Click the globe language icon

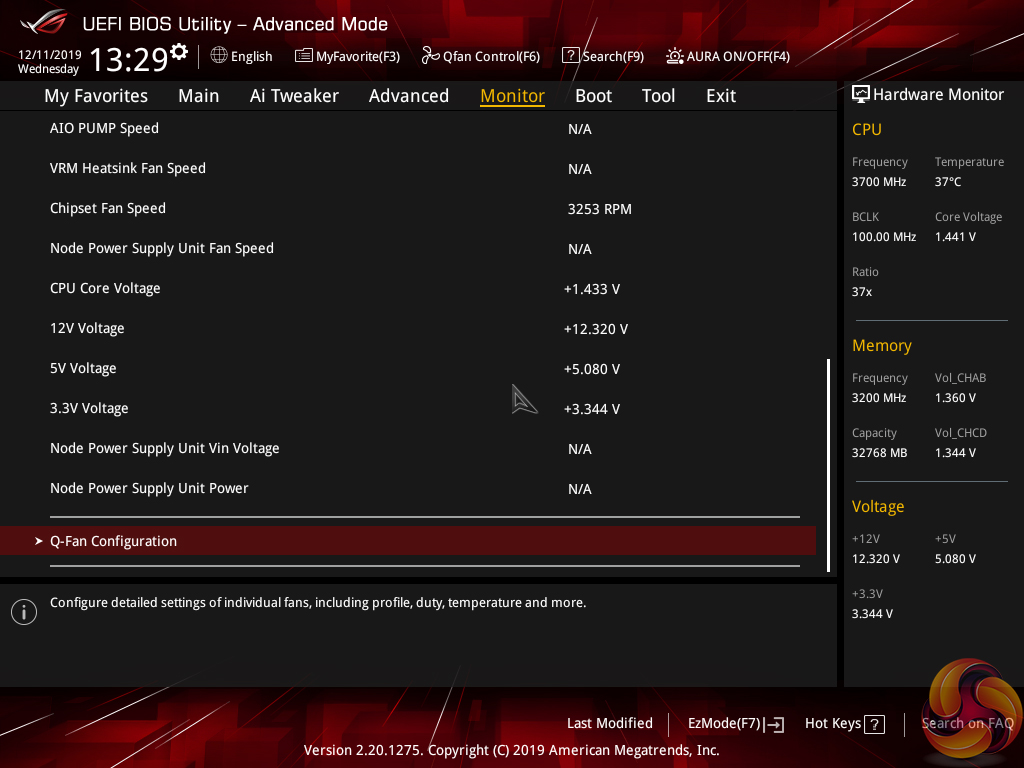pos(219,56)
